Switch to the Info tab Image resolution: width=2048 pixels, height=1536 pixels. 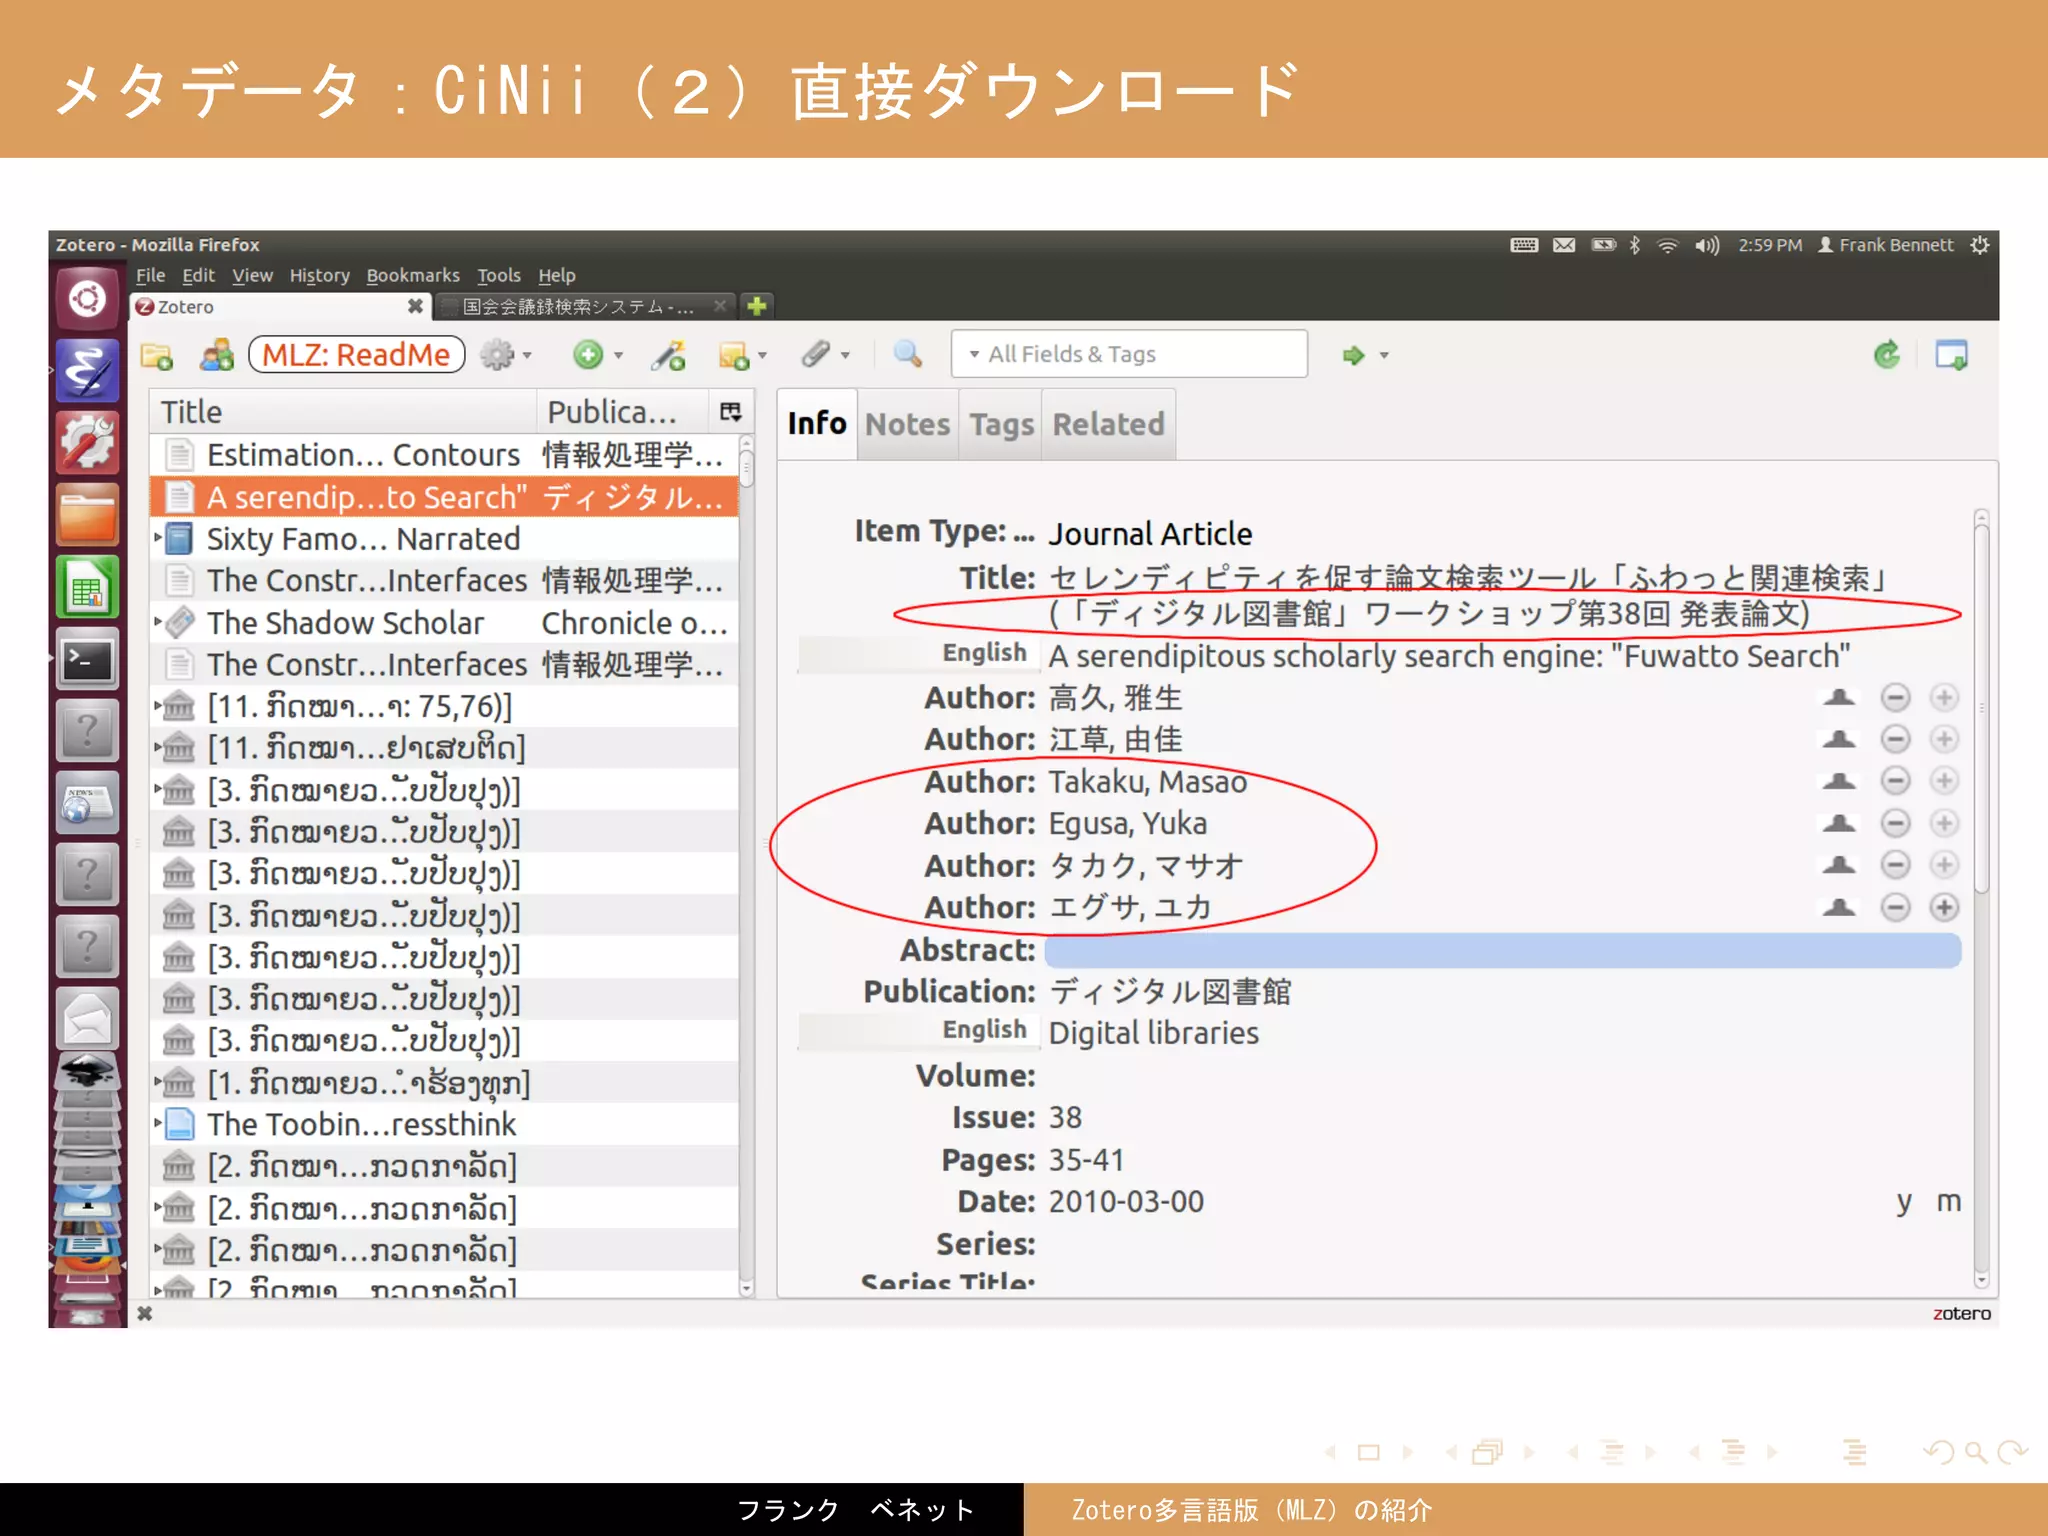[817, 424]
